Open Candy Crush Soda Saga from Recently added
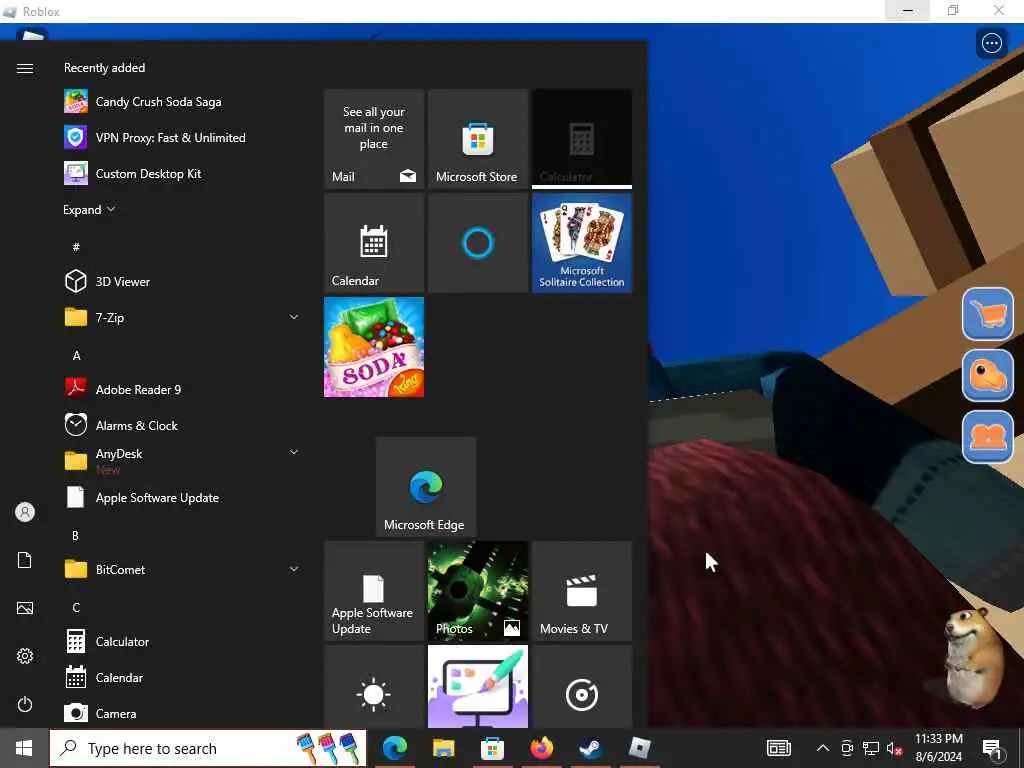Viewport: 1024px width, 768px height. tap(181, 102)
